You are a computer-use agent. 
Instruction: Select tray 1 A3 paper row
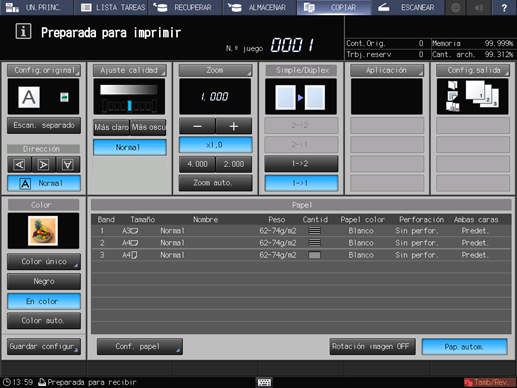[301, 231]
